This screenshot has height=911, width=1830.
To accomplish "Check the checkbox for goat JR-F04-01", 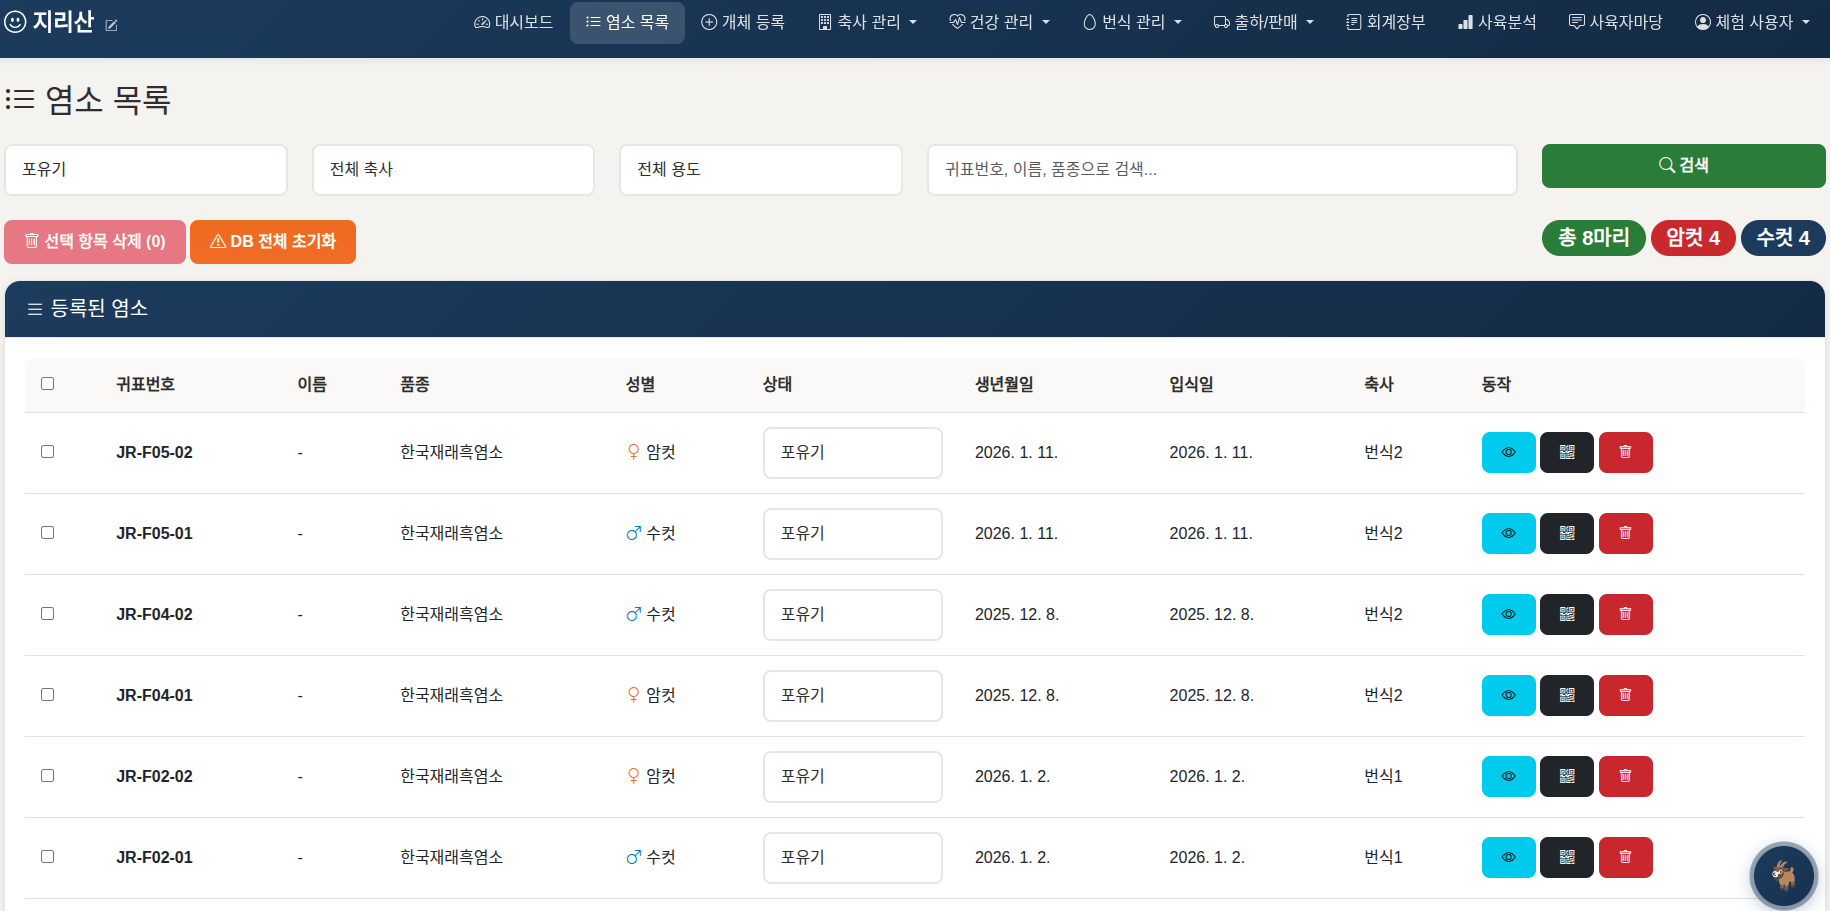I will (47, 694).
